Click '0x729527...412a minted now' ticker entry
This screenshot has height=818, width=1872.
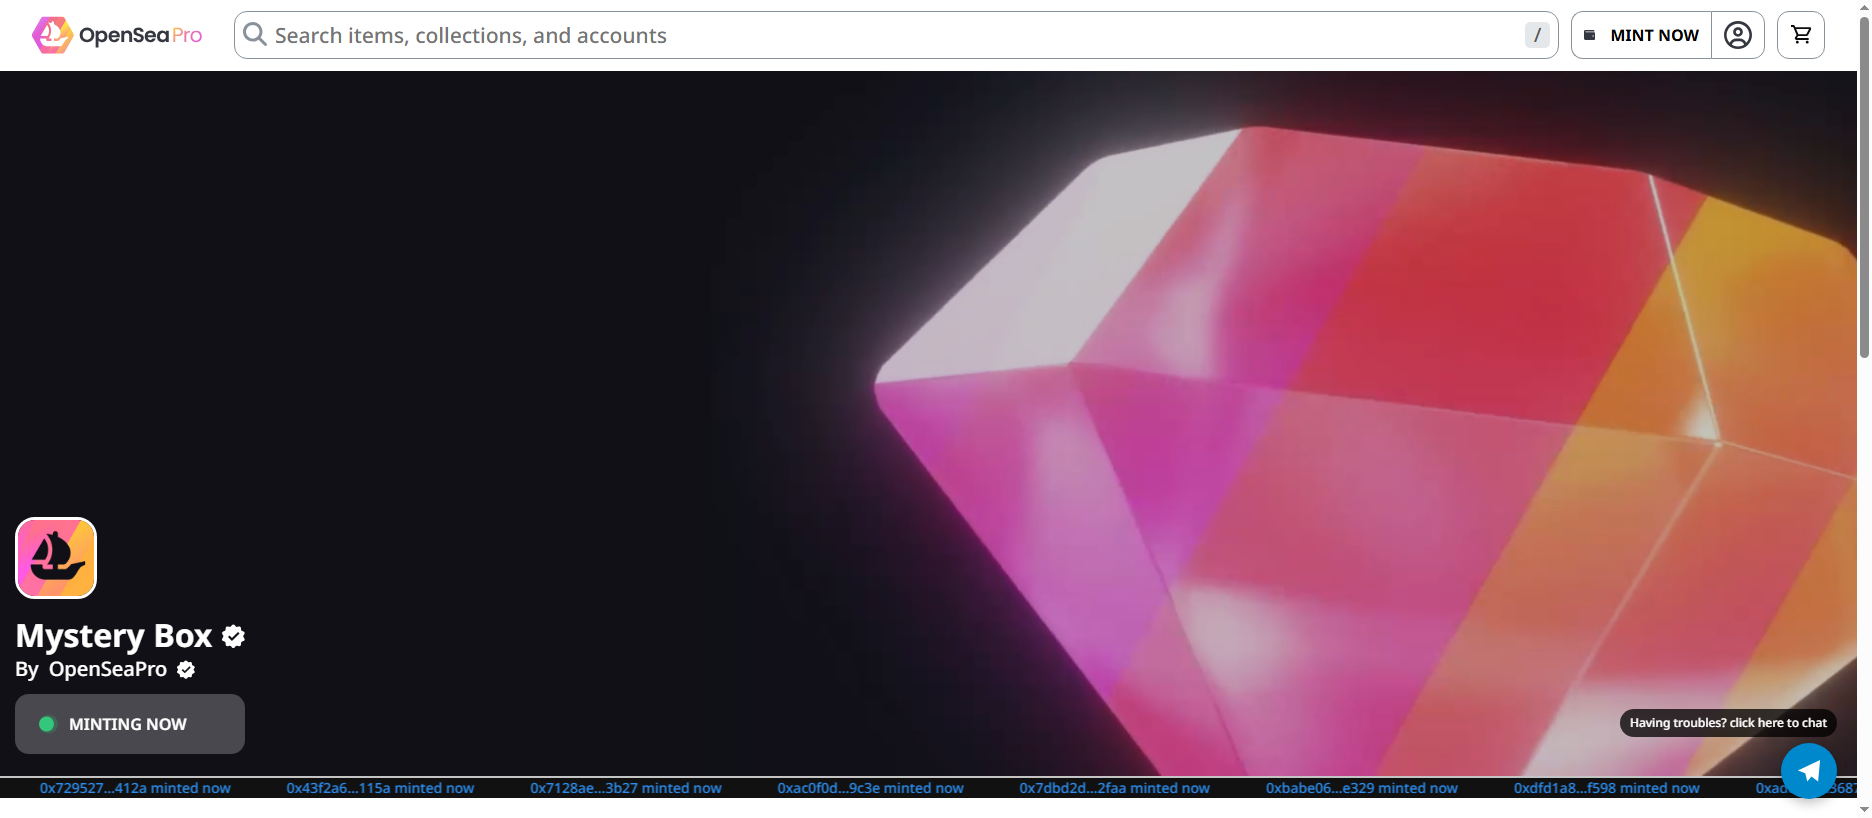coord(135,788)
